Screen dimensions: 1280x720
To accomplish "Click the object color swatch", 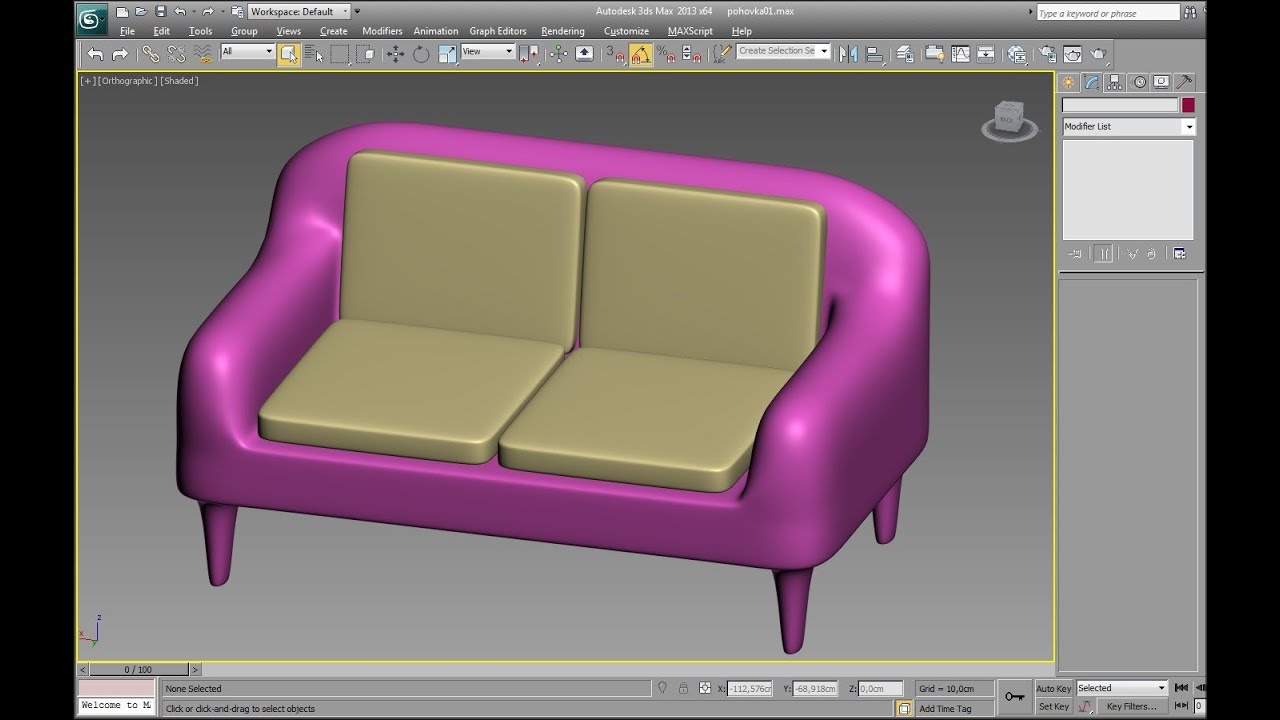I will point(1188,105).
